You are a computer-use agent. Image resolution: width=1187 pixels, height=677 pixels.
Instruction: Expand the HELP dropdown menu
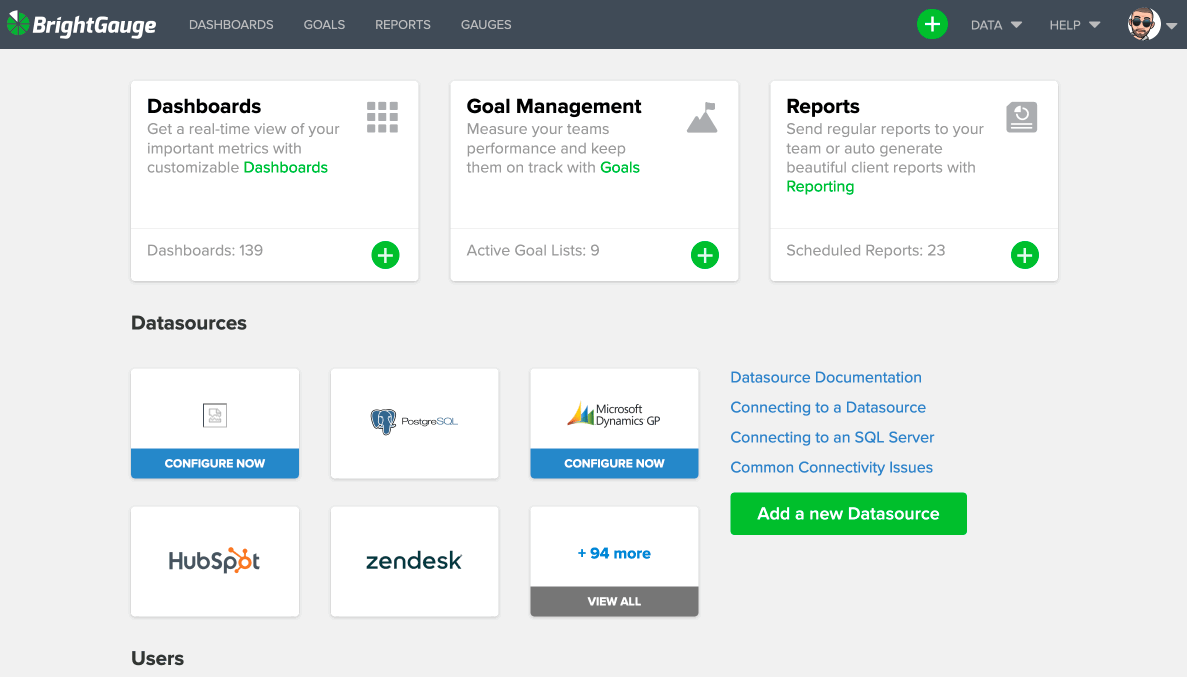pos(1074,25)
